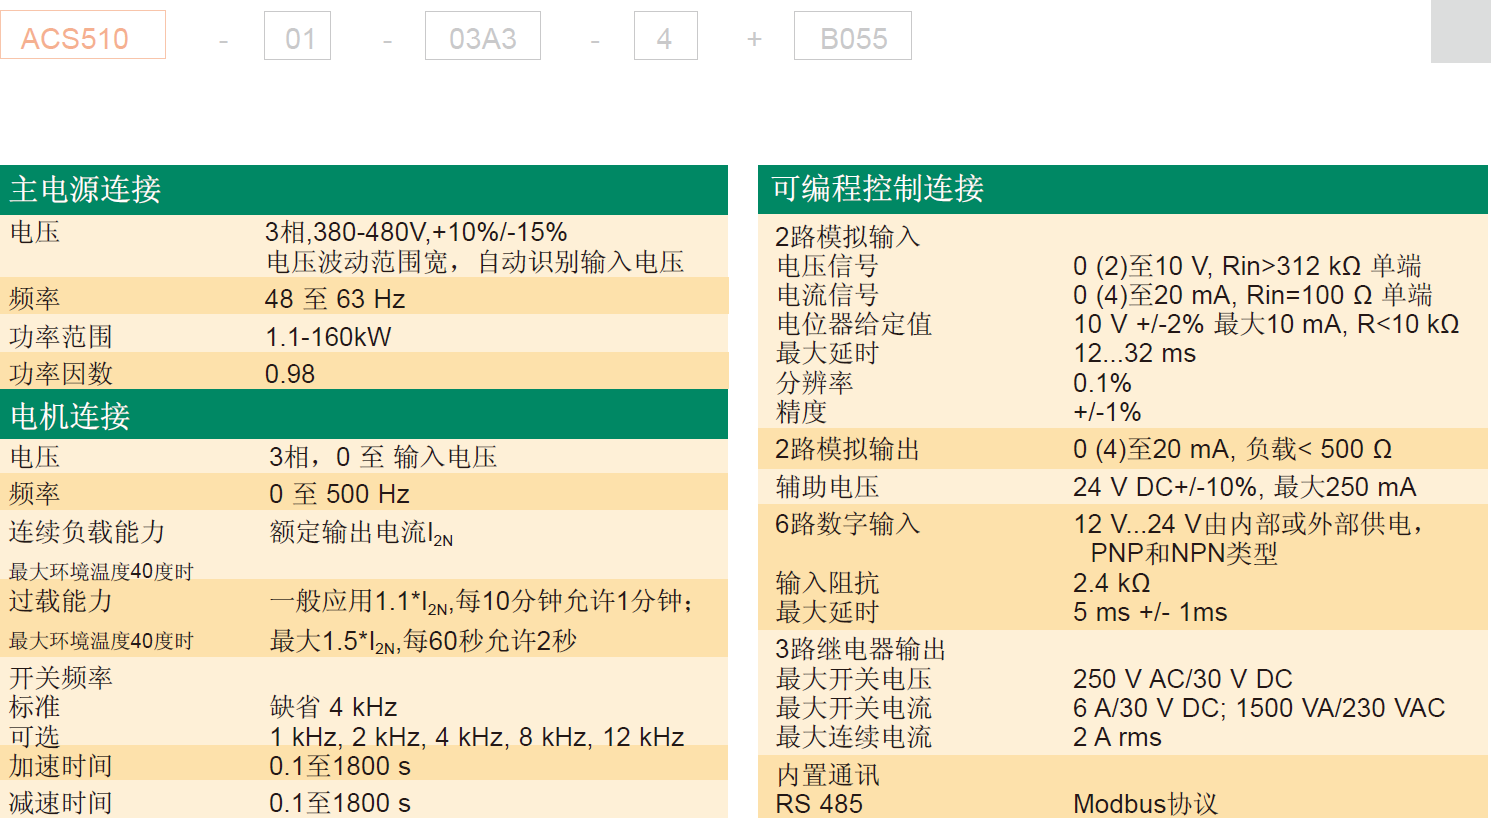1491x818 pixels.
Task: Click the 分辨率 label
Action: pos(815,383)
